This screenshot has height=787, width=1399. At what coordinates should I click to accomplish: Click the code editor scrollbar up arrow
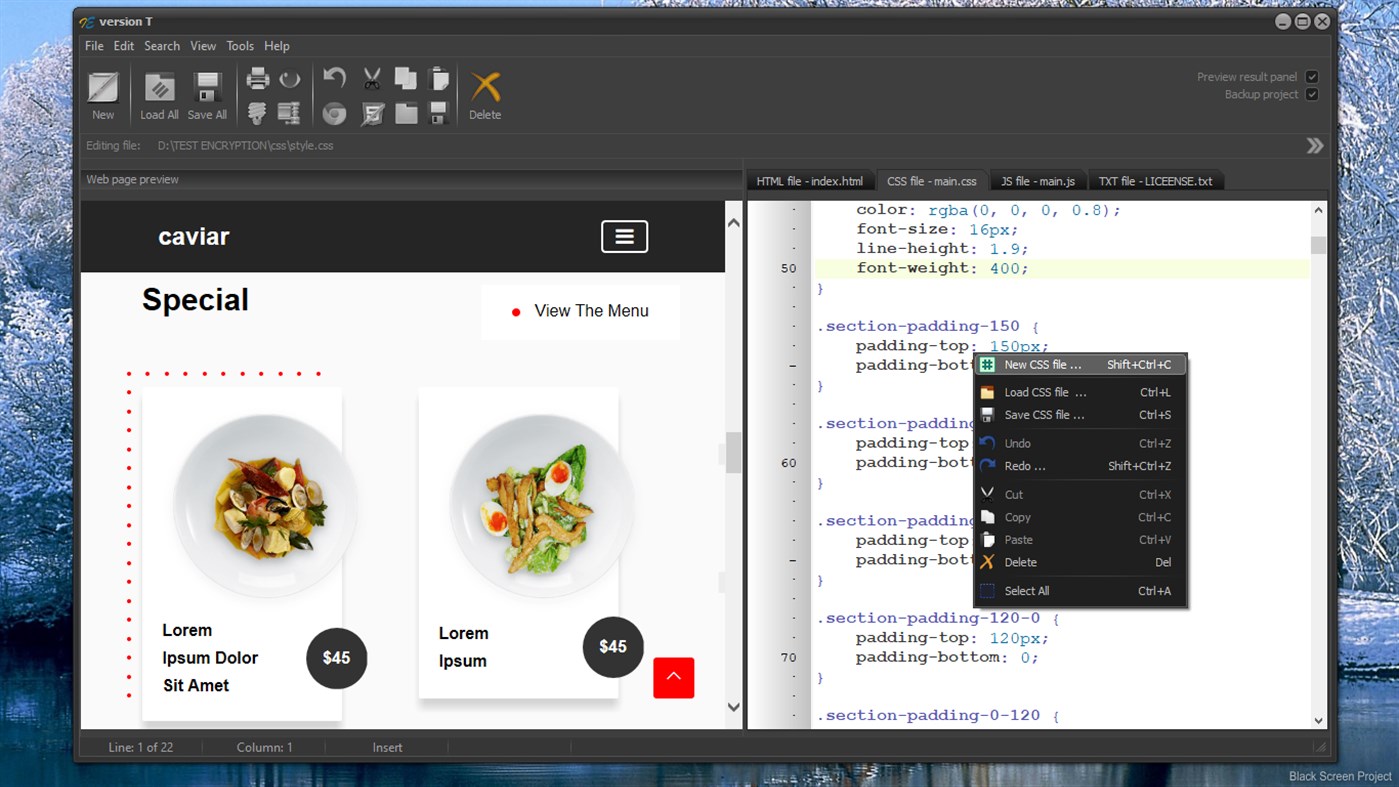pyautogui.click(x=1318, y=210)
